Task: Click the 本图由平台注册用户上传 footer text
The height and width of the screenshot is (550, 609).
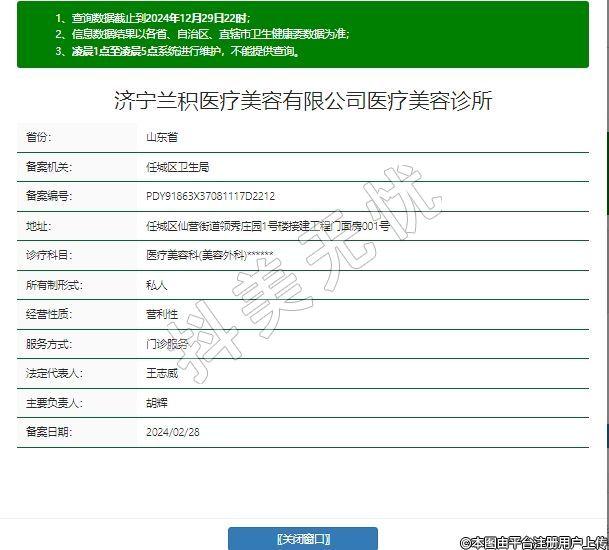Action: coord(534,542)
